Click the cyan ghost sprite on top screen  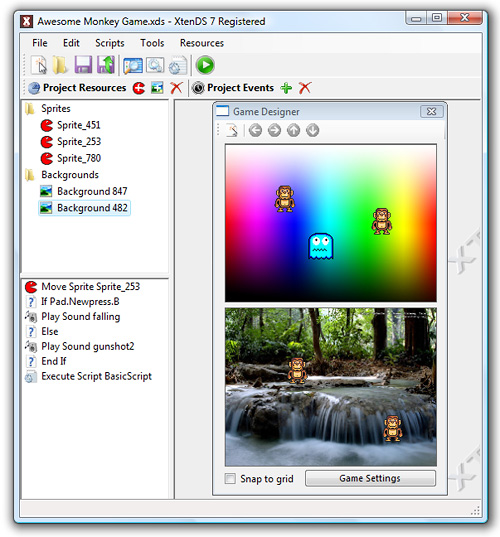coord(321,246)
